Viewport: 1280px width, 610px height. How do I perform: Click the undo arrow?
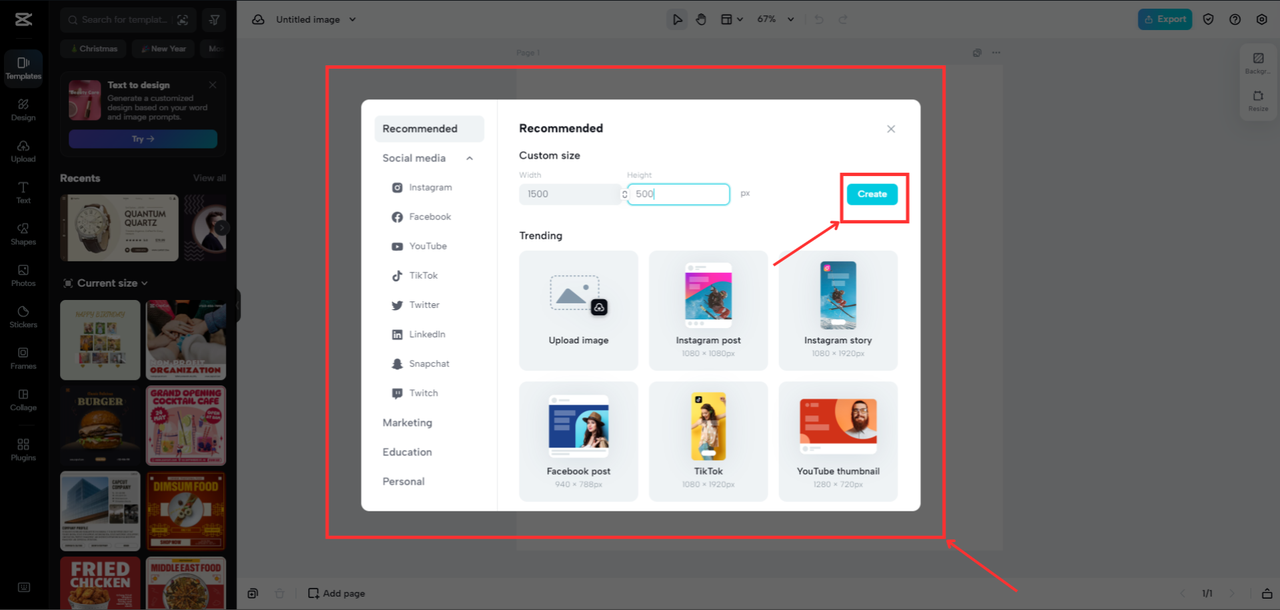point(819,19)
